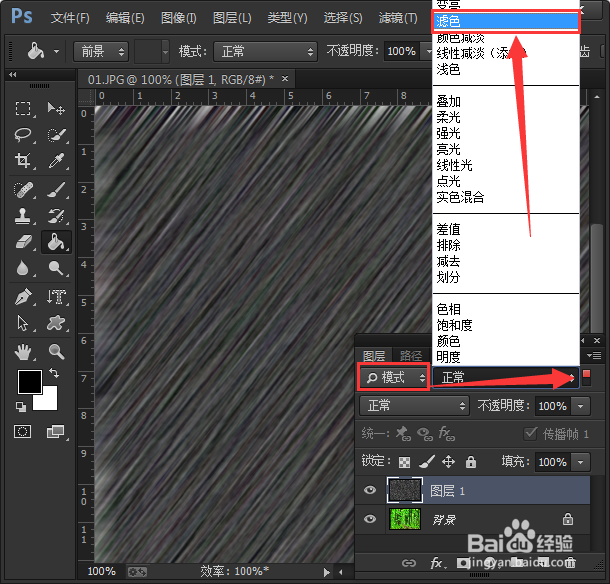This screenshot has width=610, height=584.
Task: Open the options bar 不透明度 slider arrow
Action: pos(428,51)
